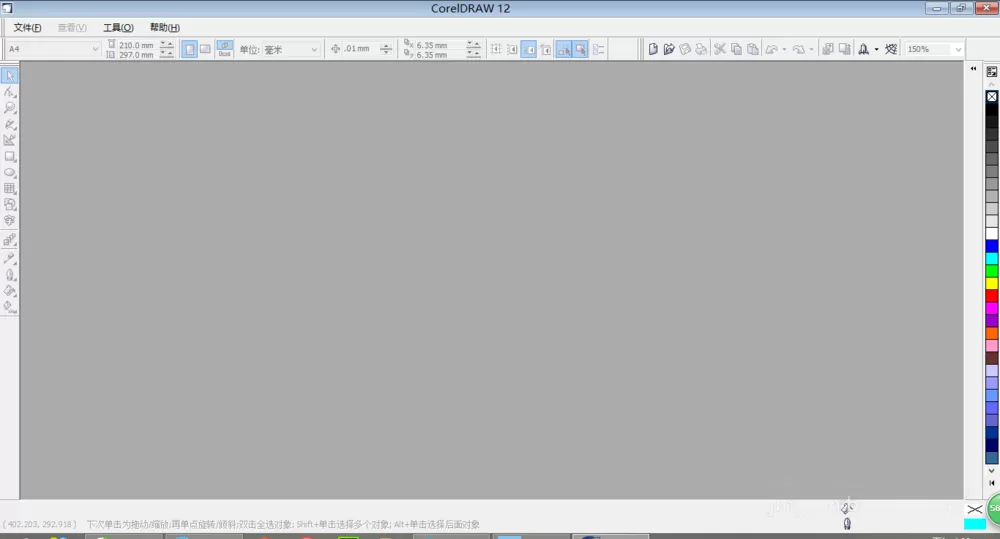This screenshot has width=1000, height=539.
Task: Click the nudge offset .01 mm field
Action: tap(360, 49)
